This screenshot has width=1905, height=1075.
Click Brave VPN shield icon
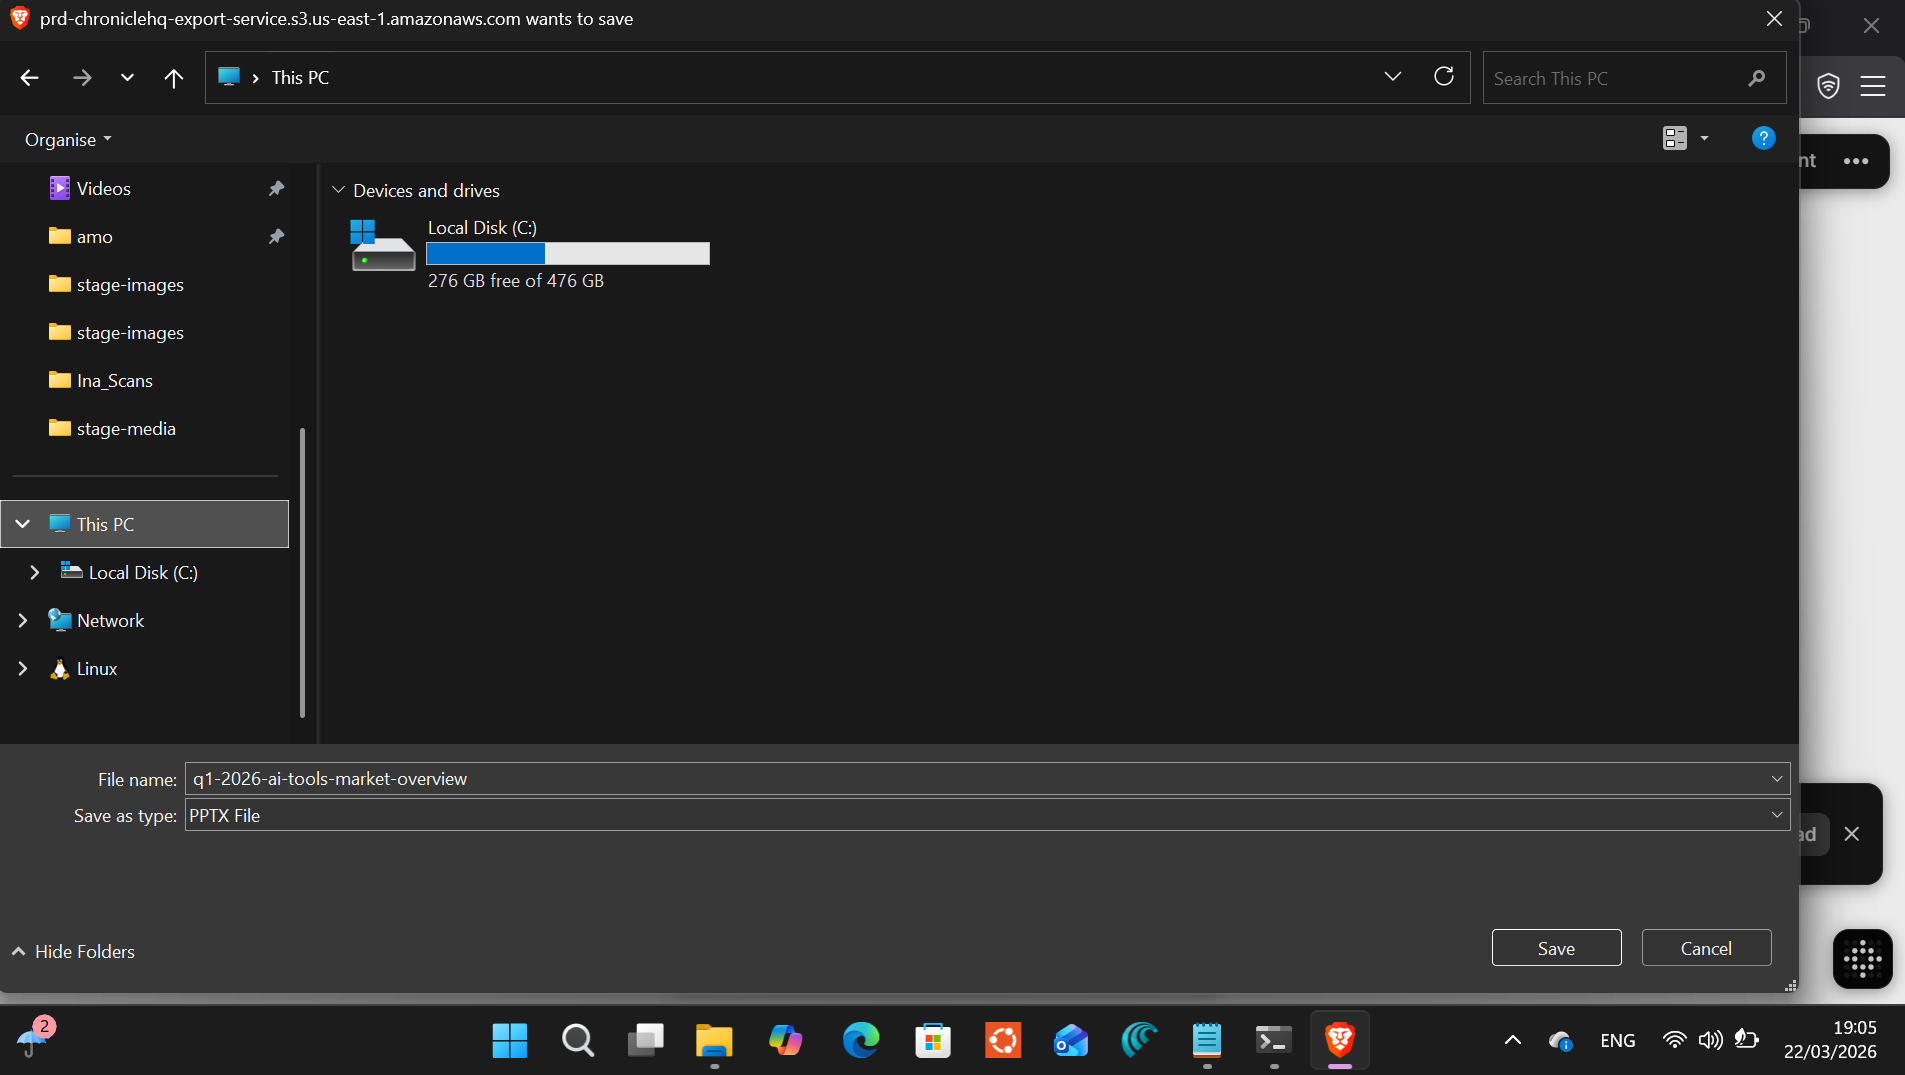click(1828, 87)
